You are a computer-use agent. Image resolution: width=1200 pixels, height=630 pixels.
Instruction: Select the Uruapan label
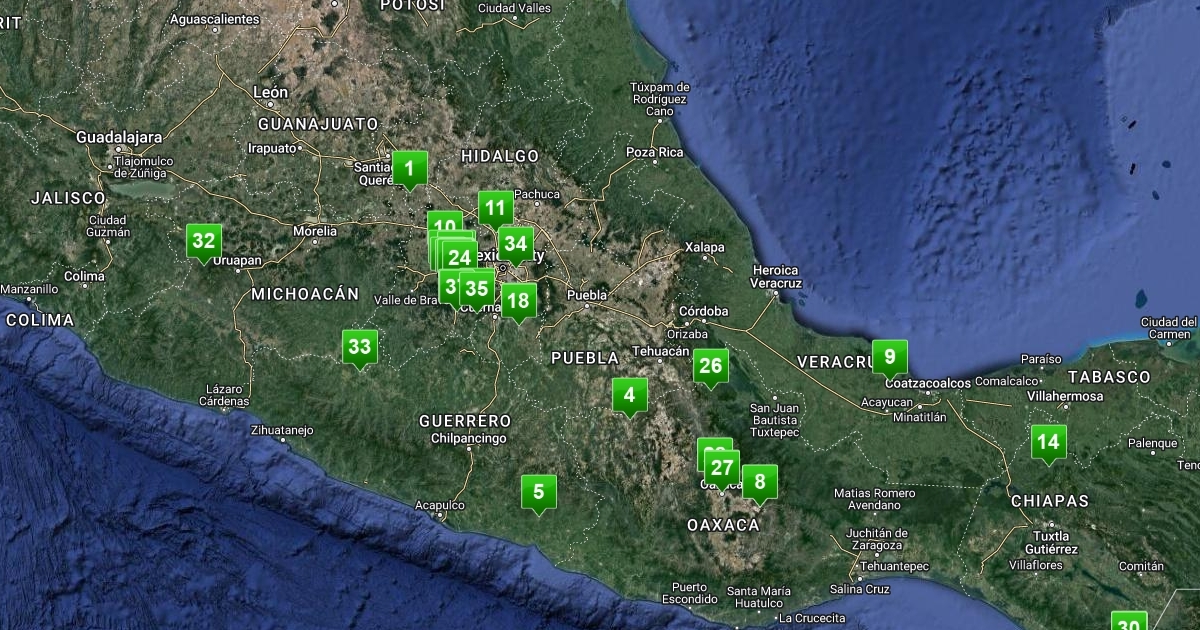coord(237,260)
